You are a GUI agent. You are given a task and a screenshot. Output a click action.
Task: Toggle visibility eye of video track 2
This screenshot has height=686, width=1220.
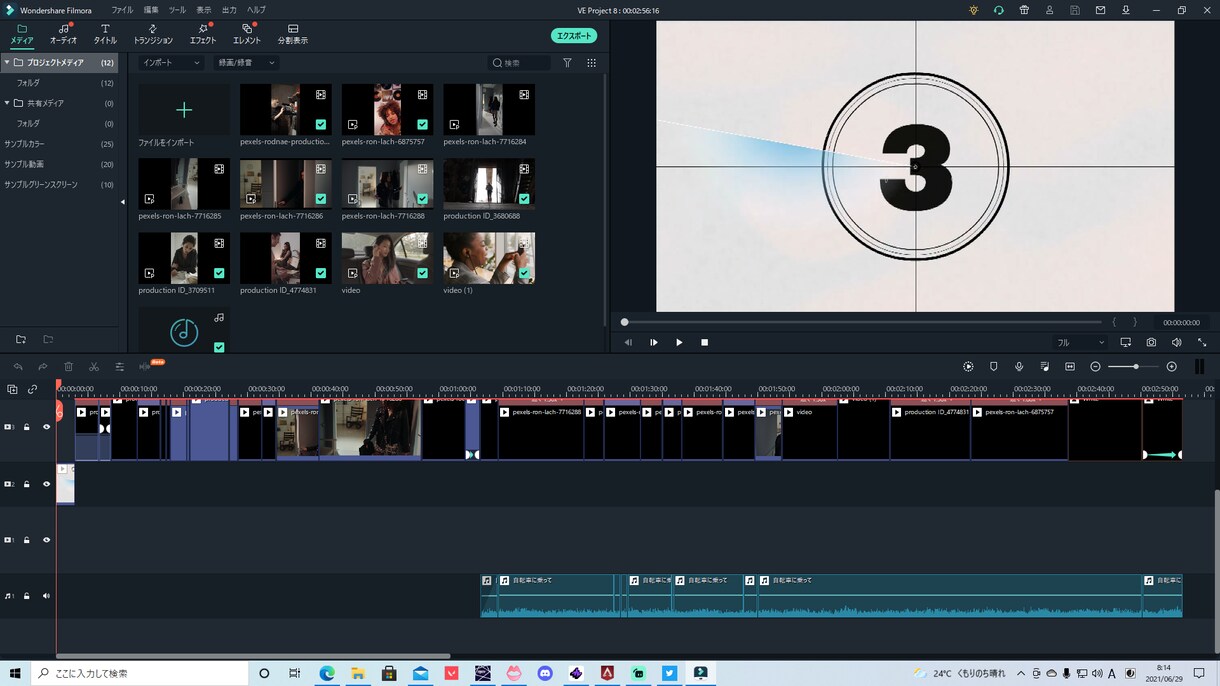point(46,484)
